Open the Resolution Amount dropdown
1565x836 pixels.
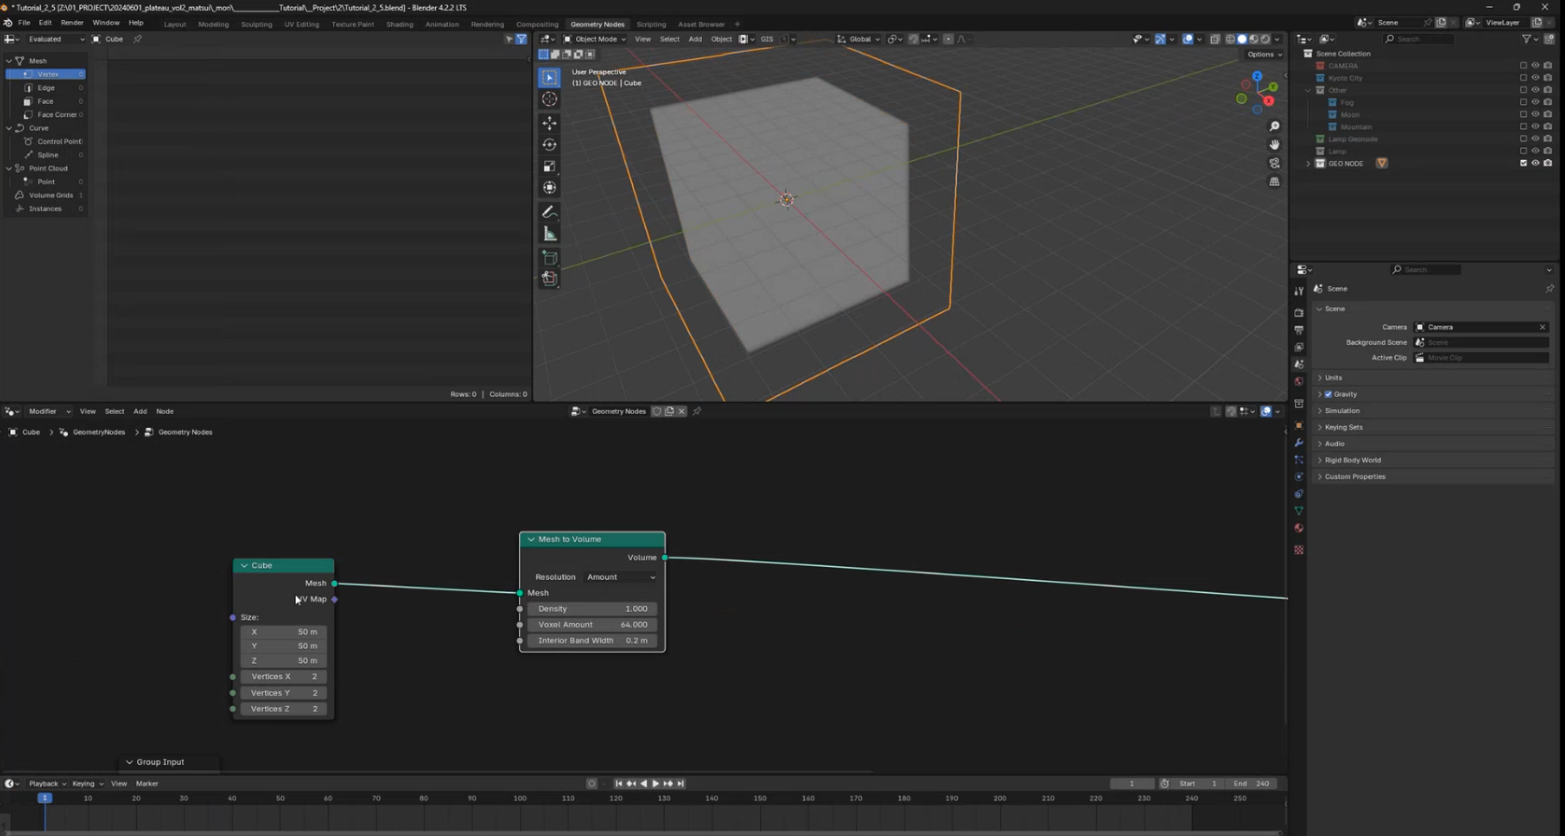[x=621, y=577]
